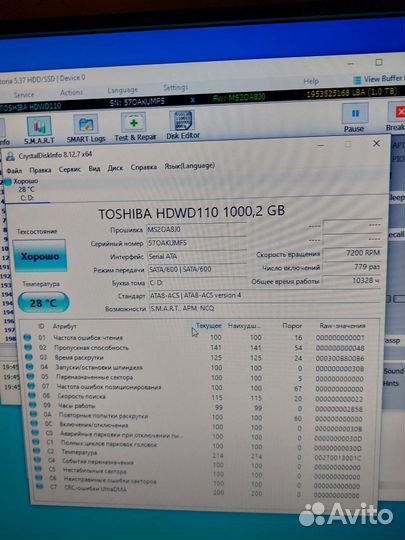Image resolution: width=405 pixels, height=540 pixels.
Task: Open Язык(Language) menu in CrystalDiskInfo
Action: [x=189, y=166]
